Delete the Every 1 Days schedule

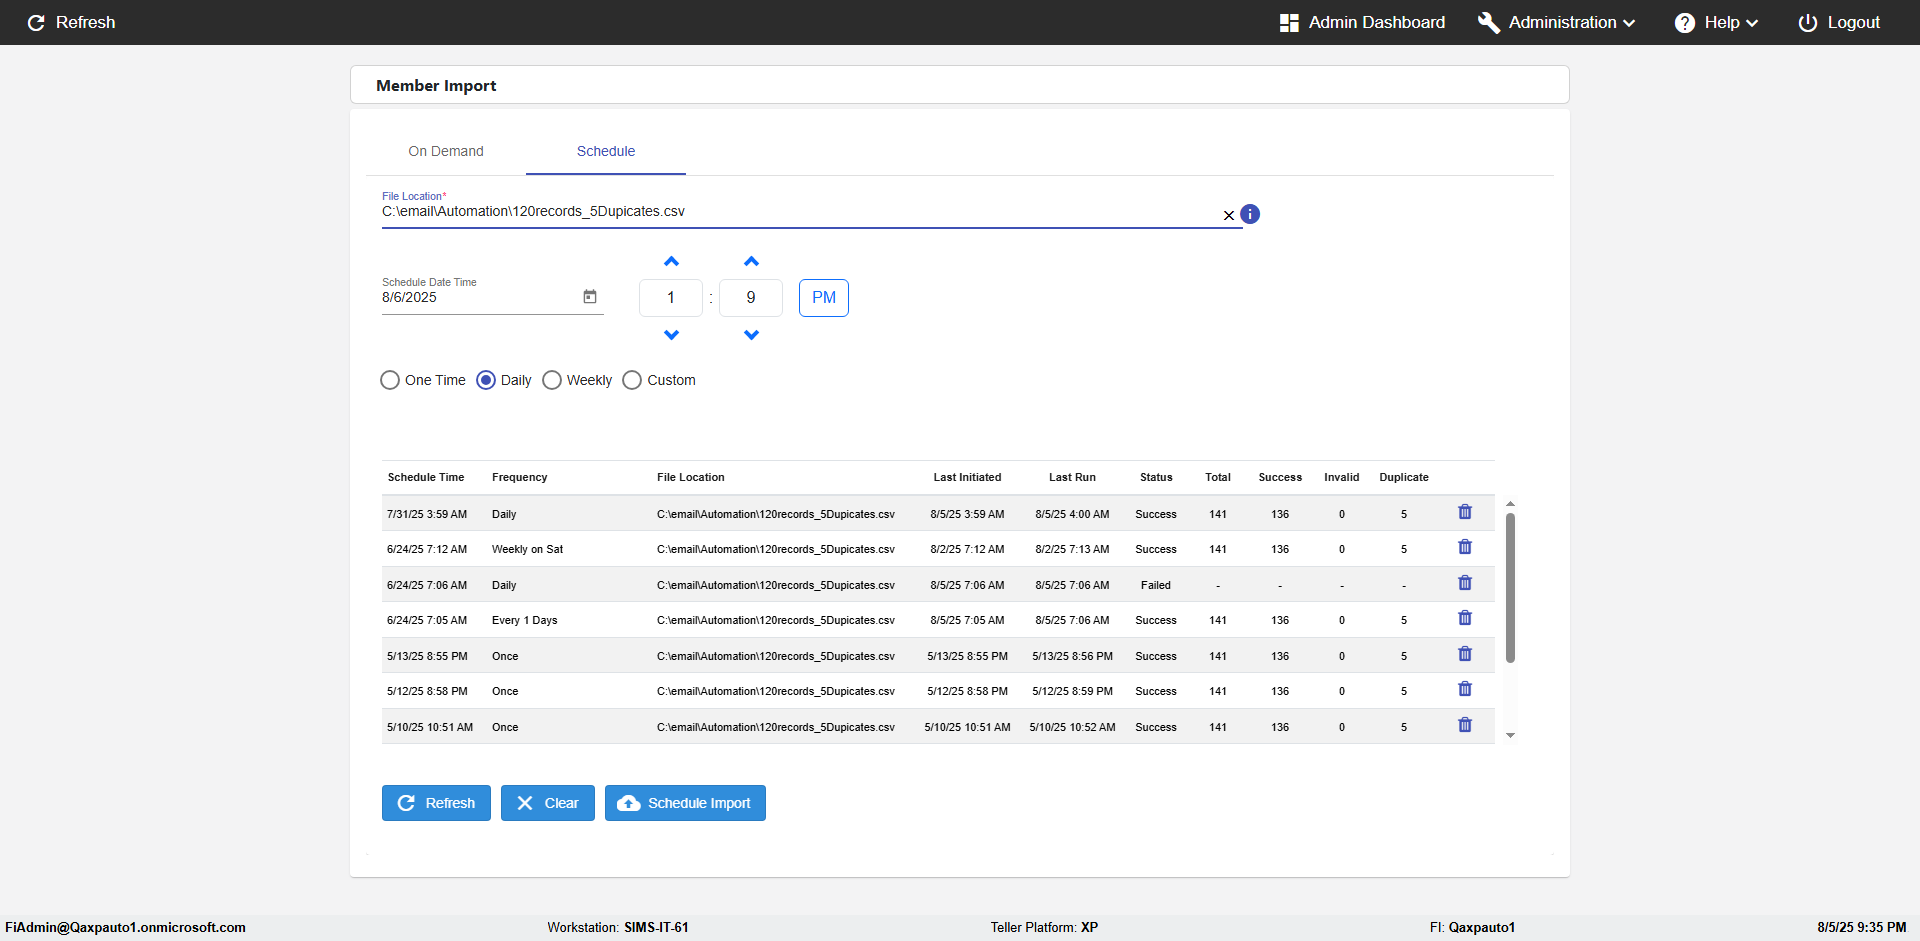[1465, 618]
